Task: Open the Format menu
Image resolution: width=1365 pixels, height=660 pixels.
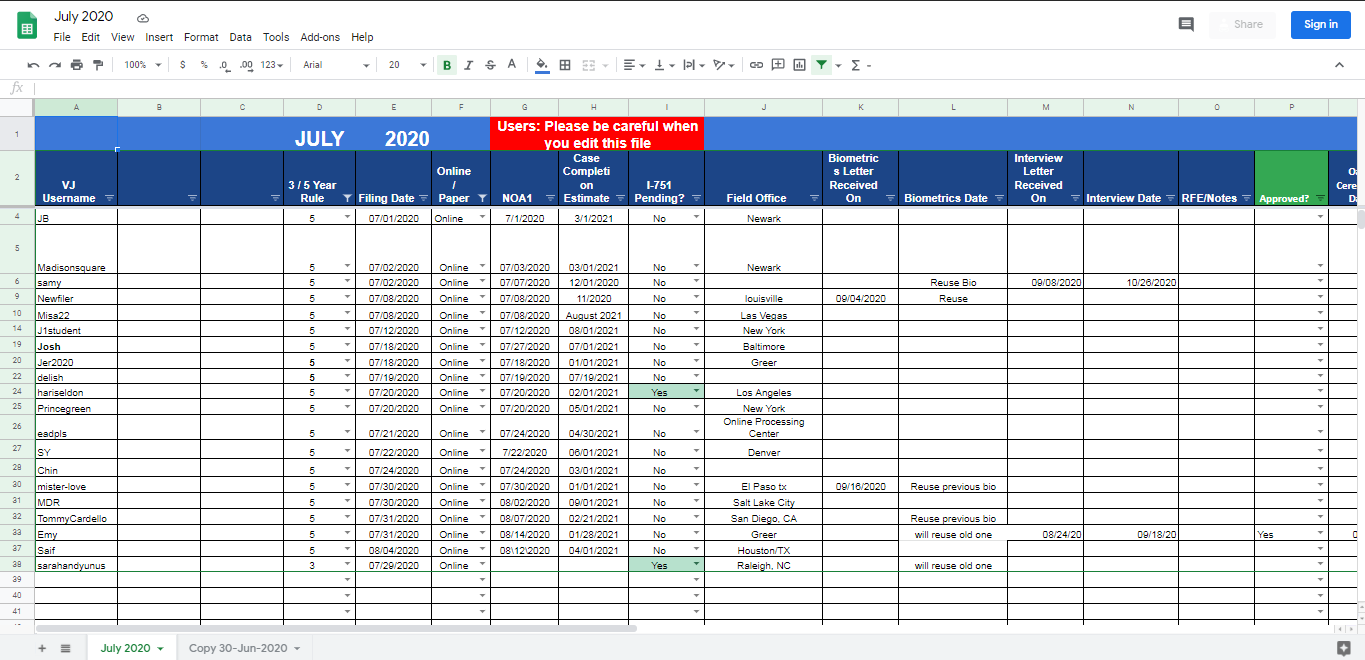Action: tap(201, 37)
